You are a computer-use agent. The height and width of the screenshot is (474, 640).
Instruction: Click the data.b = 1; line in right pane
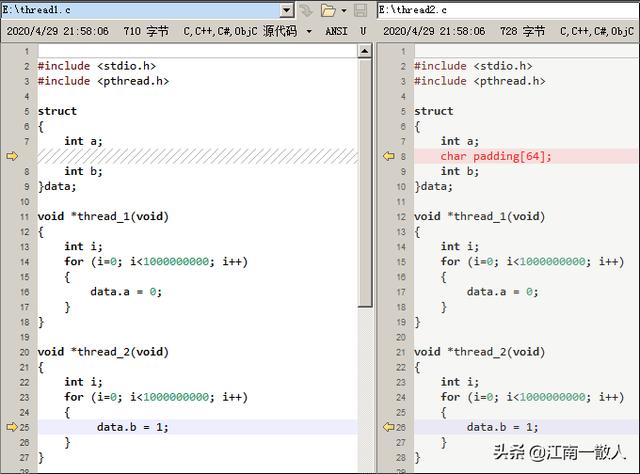499,427
